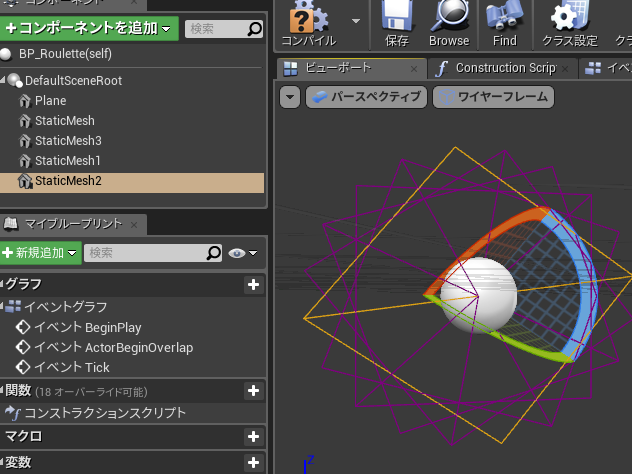Image resolution: width=632 pixels, height=474 pixels.
Task: Click the イベント BeginPlay diamond icon
Action: (23, 327)
